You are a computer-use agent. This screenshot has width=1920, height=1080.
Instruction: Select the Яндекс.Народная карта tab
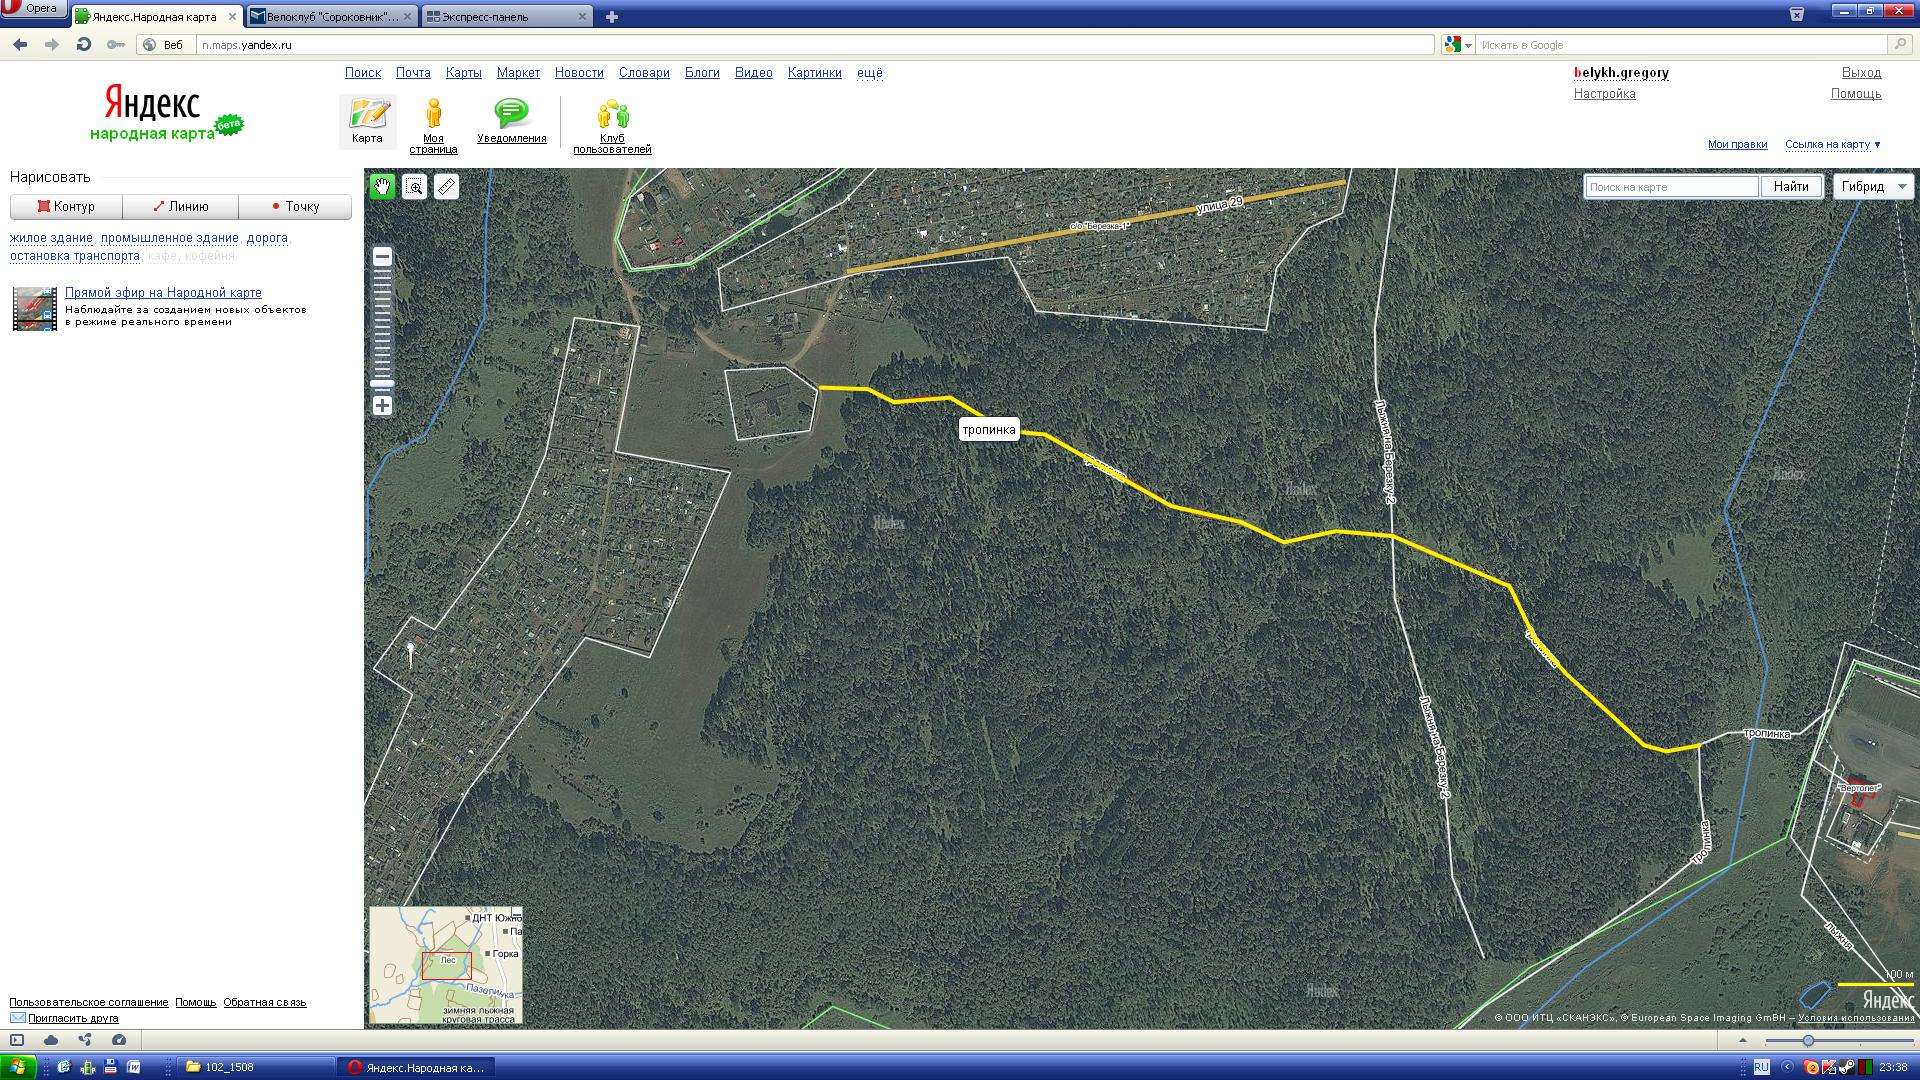(x=157, y=16)
